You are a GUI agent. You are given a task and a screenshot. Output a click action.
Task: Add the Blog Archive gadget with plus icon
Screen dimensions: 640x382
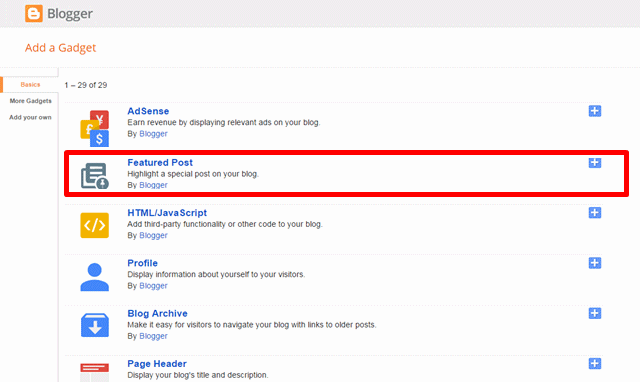(595, 313)
